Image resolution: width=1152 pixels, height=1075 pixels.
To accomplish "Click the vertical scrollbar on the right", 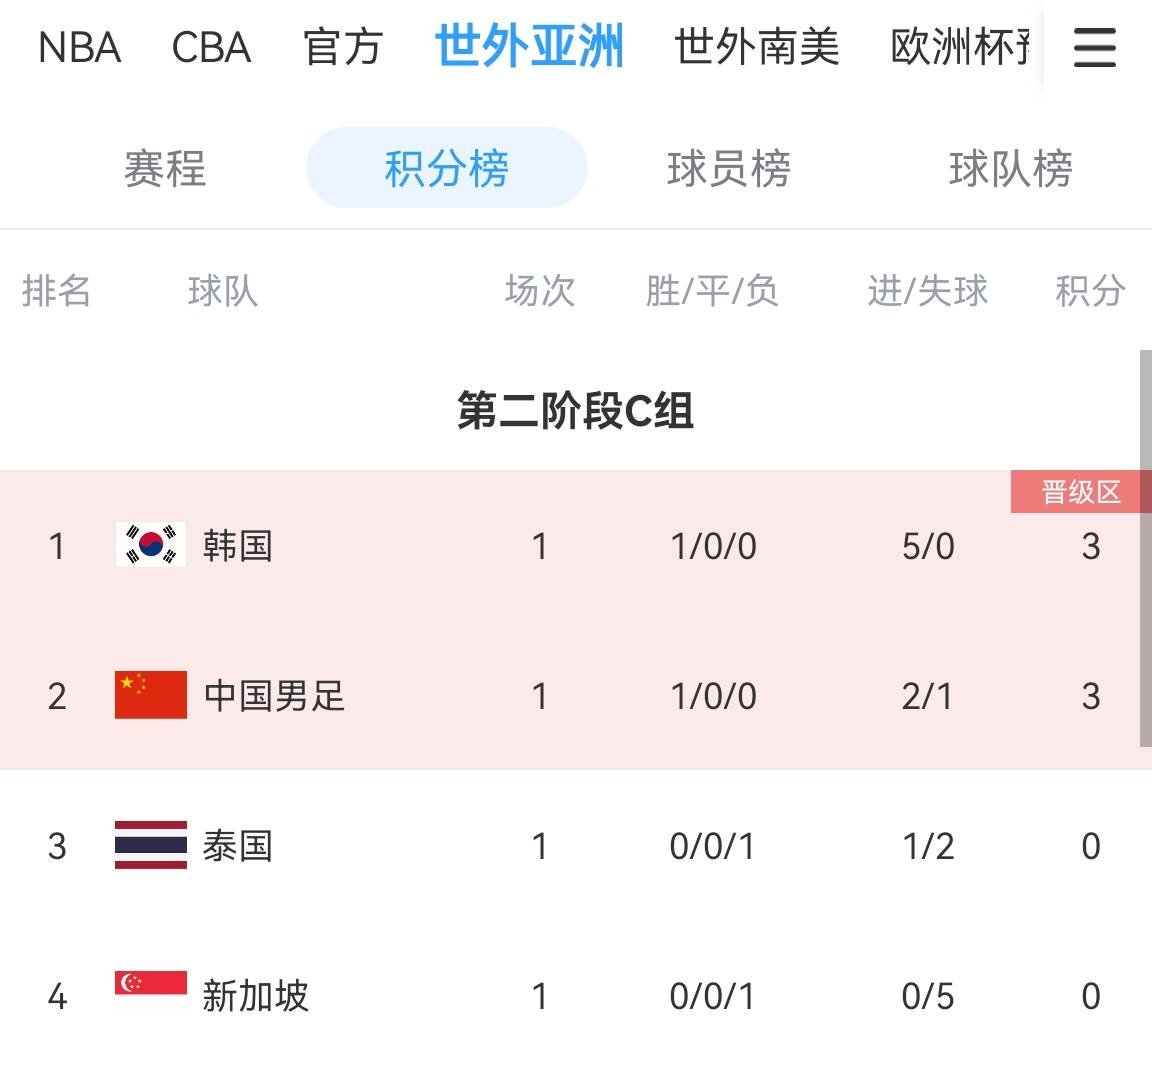I will pyautogui.click(x=1145, y=548).
